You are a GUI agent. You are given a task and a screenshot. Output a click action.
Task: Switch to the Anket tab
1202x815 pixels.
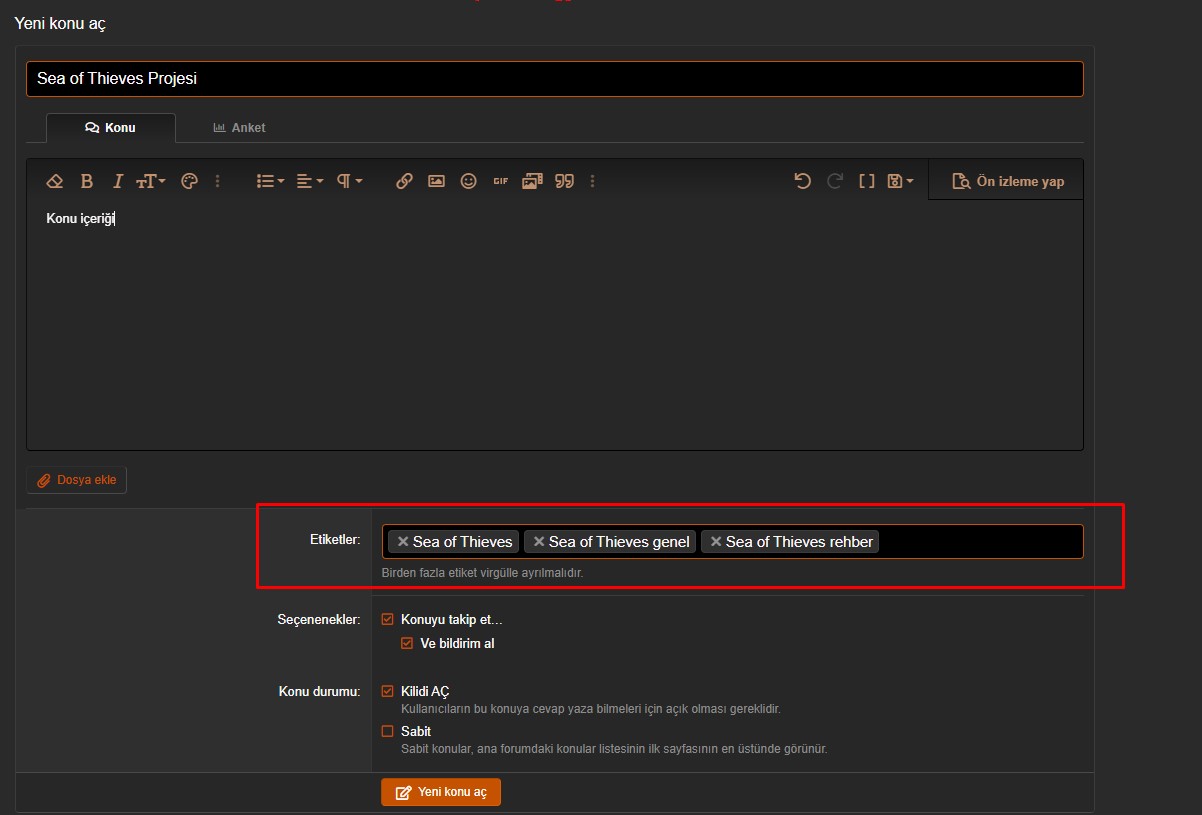[239, 128]
